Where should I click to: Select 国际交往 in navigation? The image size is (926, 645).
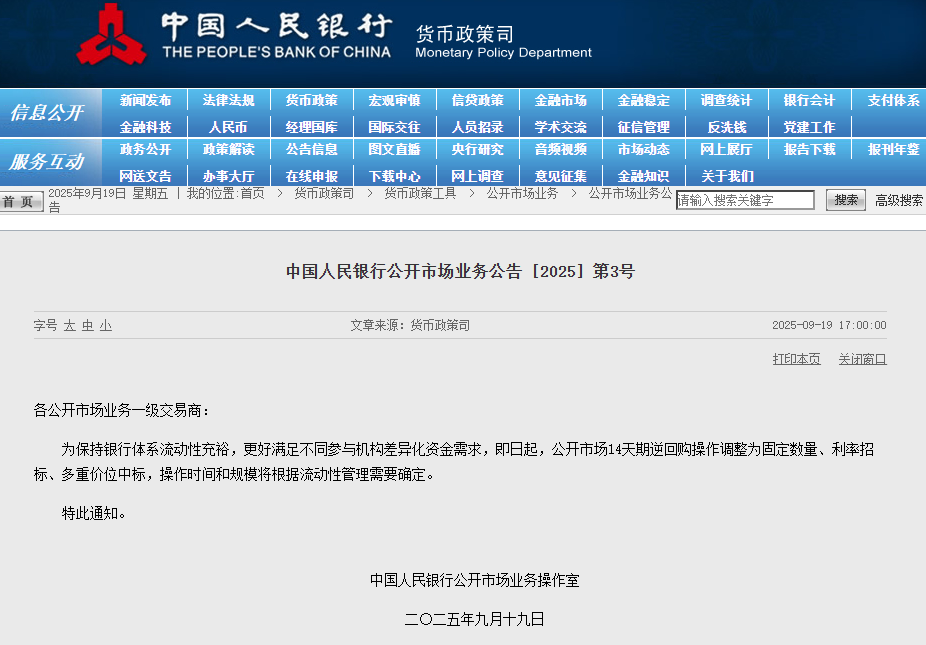click(394, 127)
